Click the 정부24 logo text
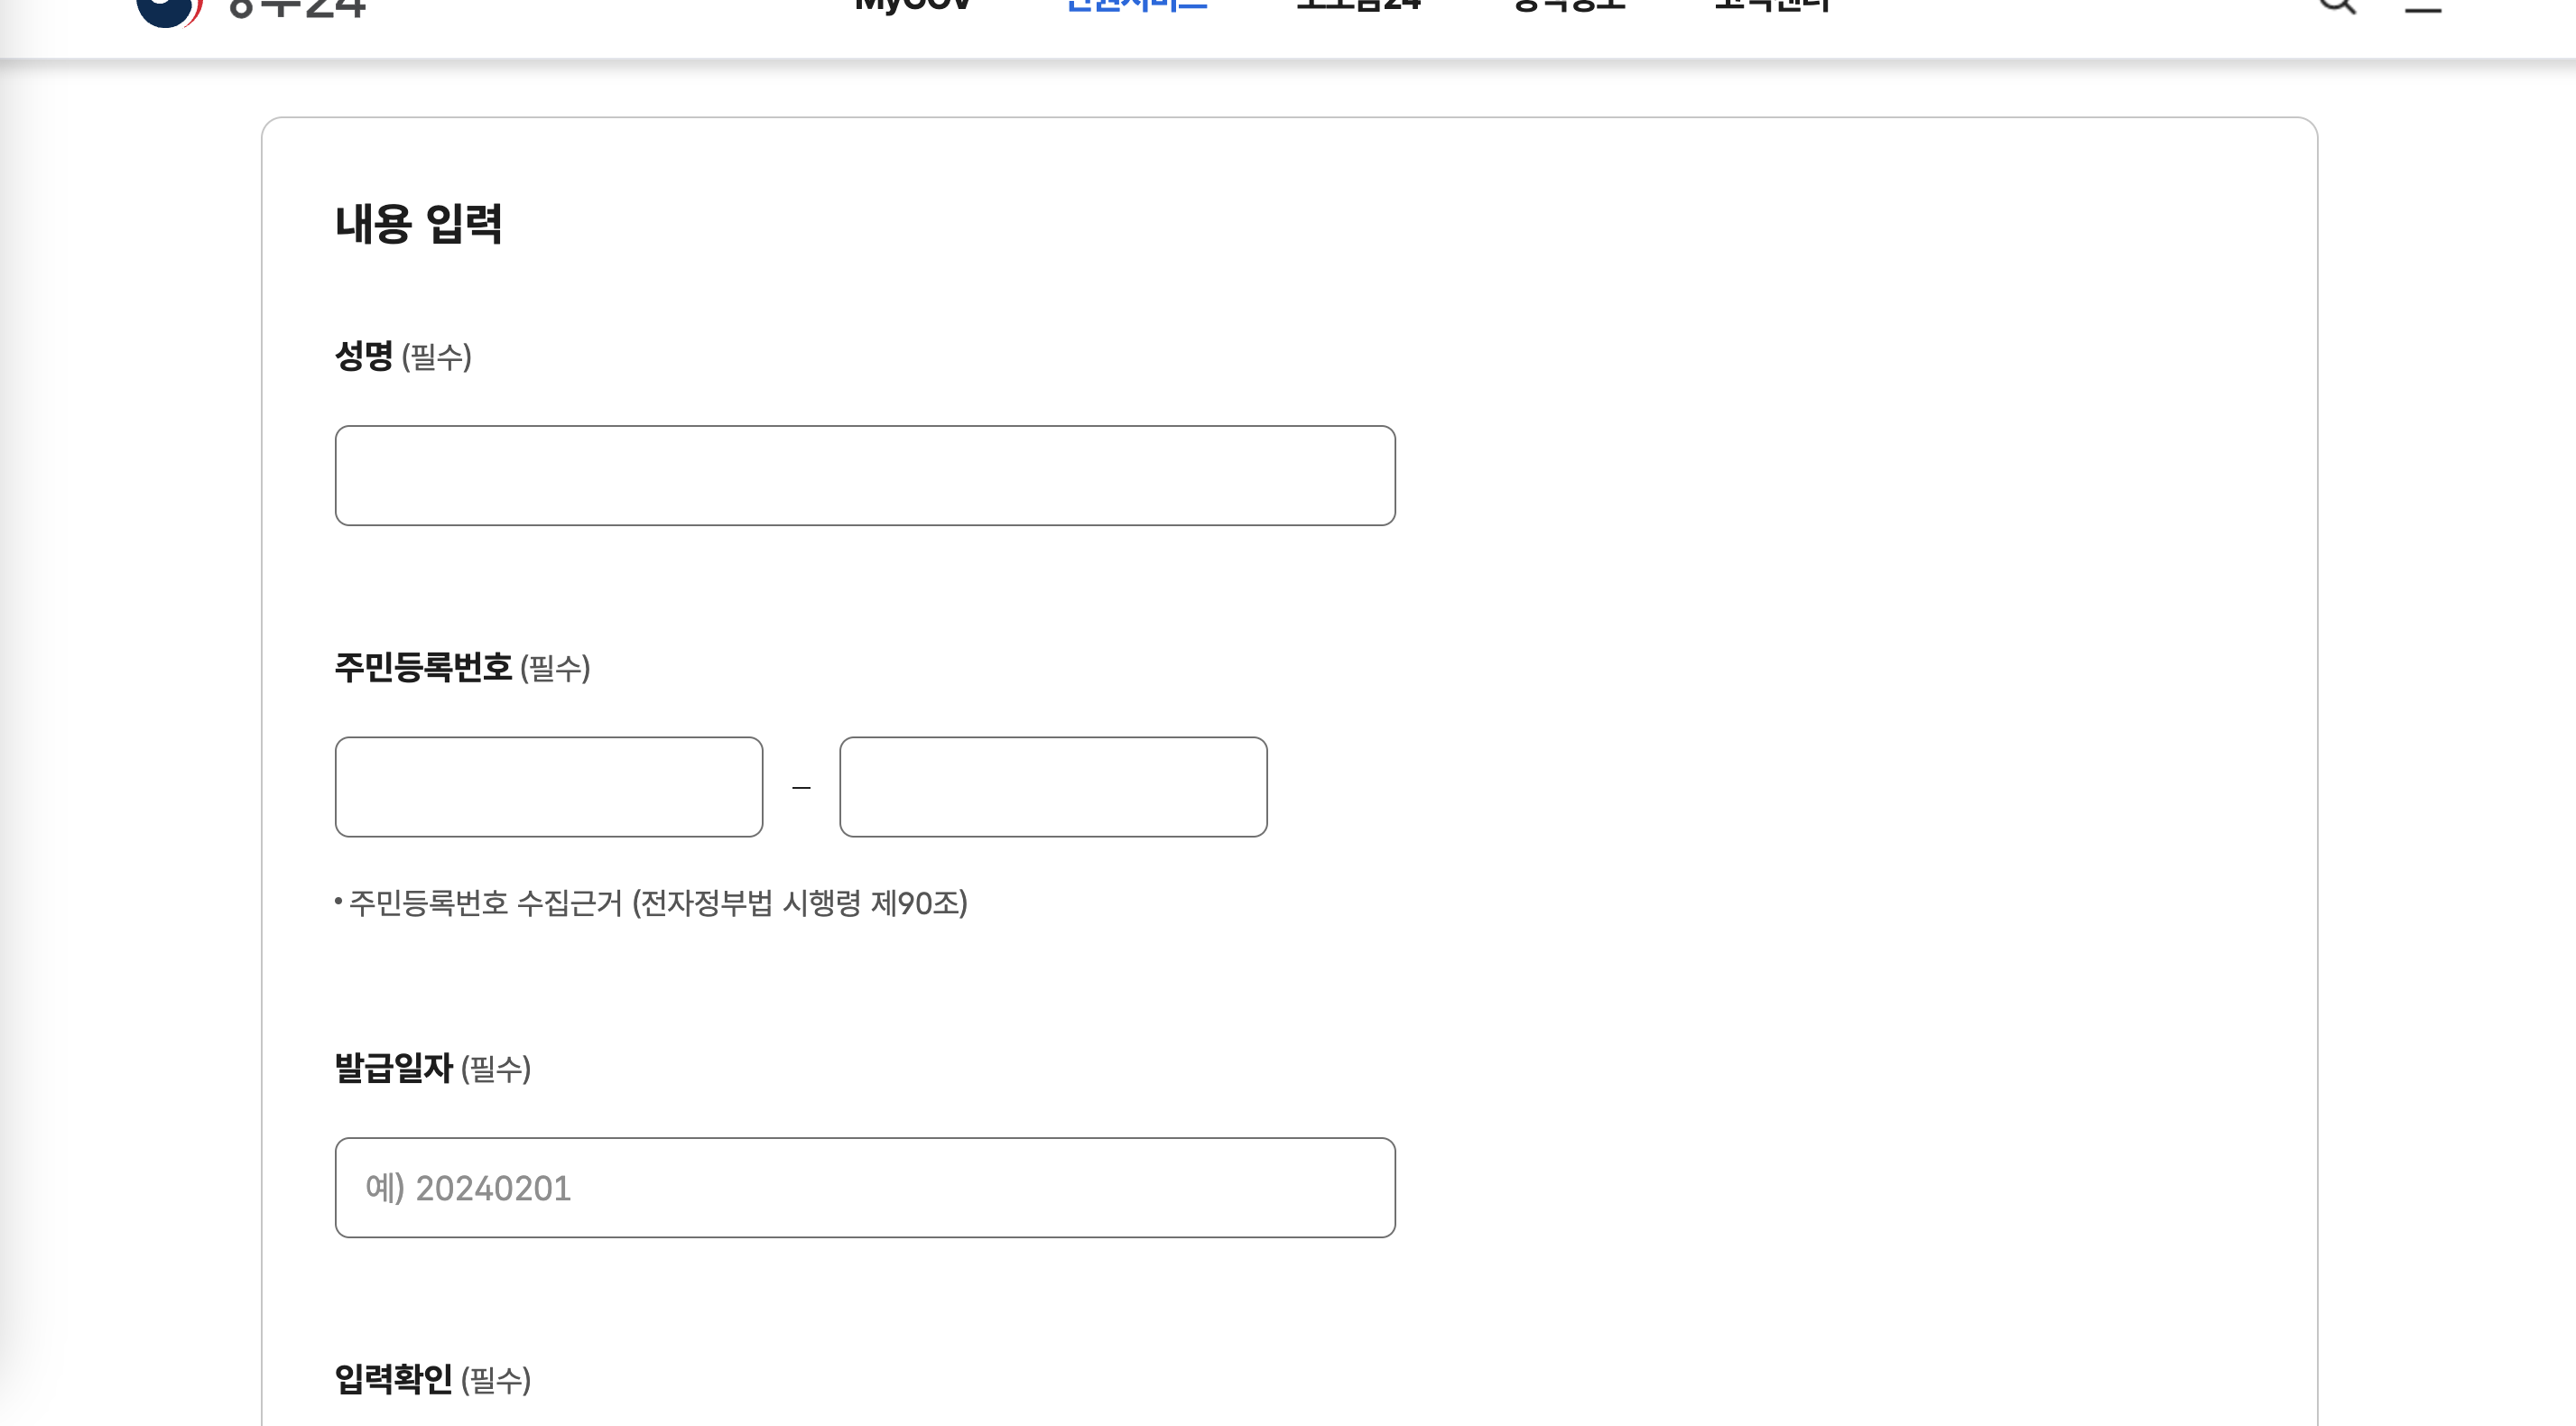This screenshot has width=2576, height=1426. 297,10
